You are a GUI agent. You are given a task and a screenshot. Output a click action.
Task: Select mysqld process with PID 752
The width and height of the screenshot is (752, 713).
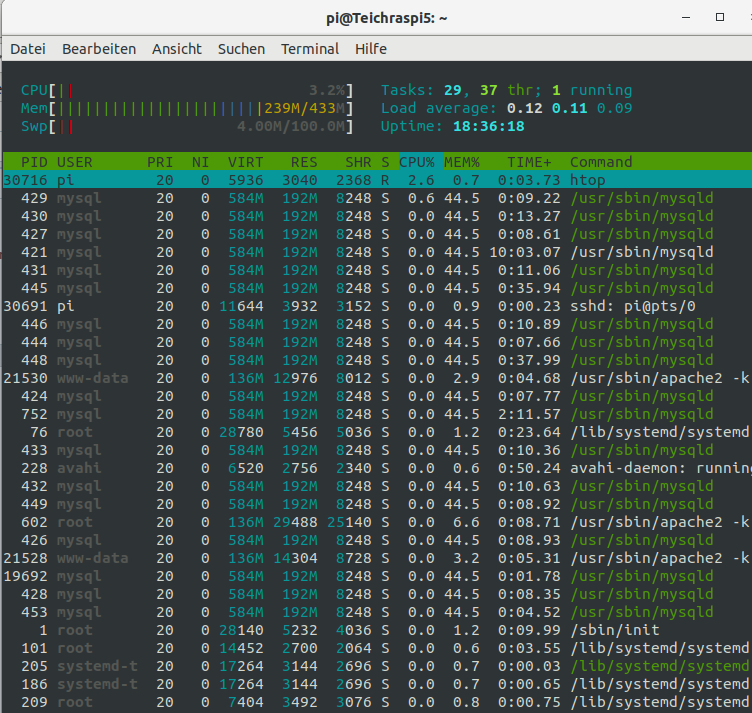tap(377, 414)
